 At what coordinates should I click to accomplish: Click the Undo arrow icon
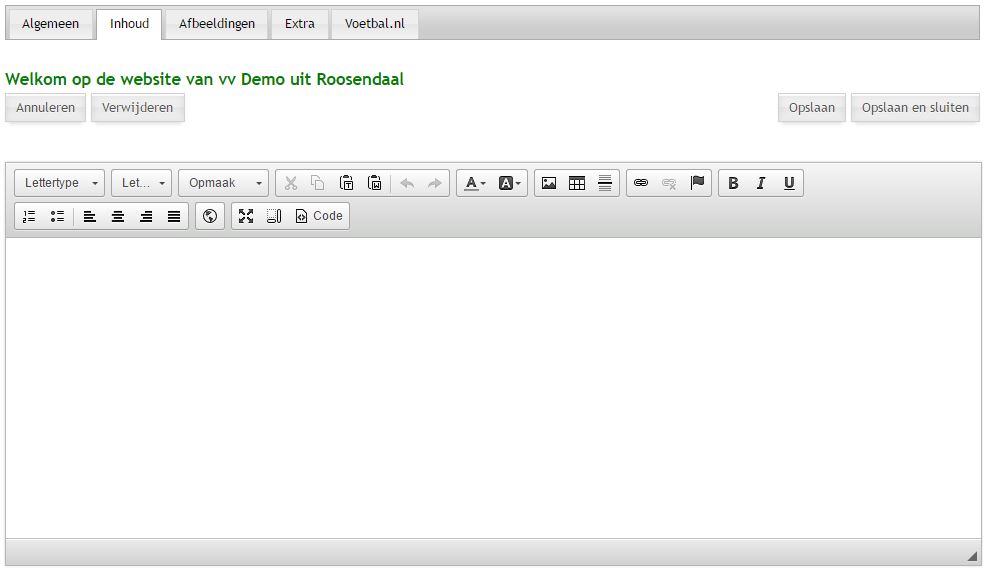tap(407, 183)
